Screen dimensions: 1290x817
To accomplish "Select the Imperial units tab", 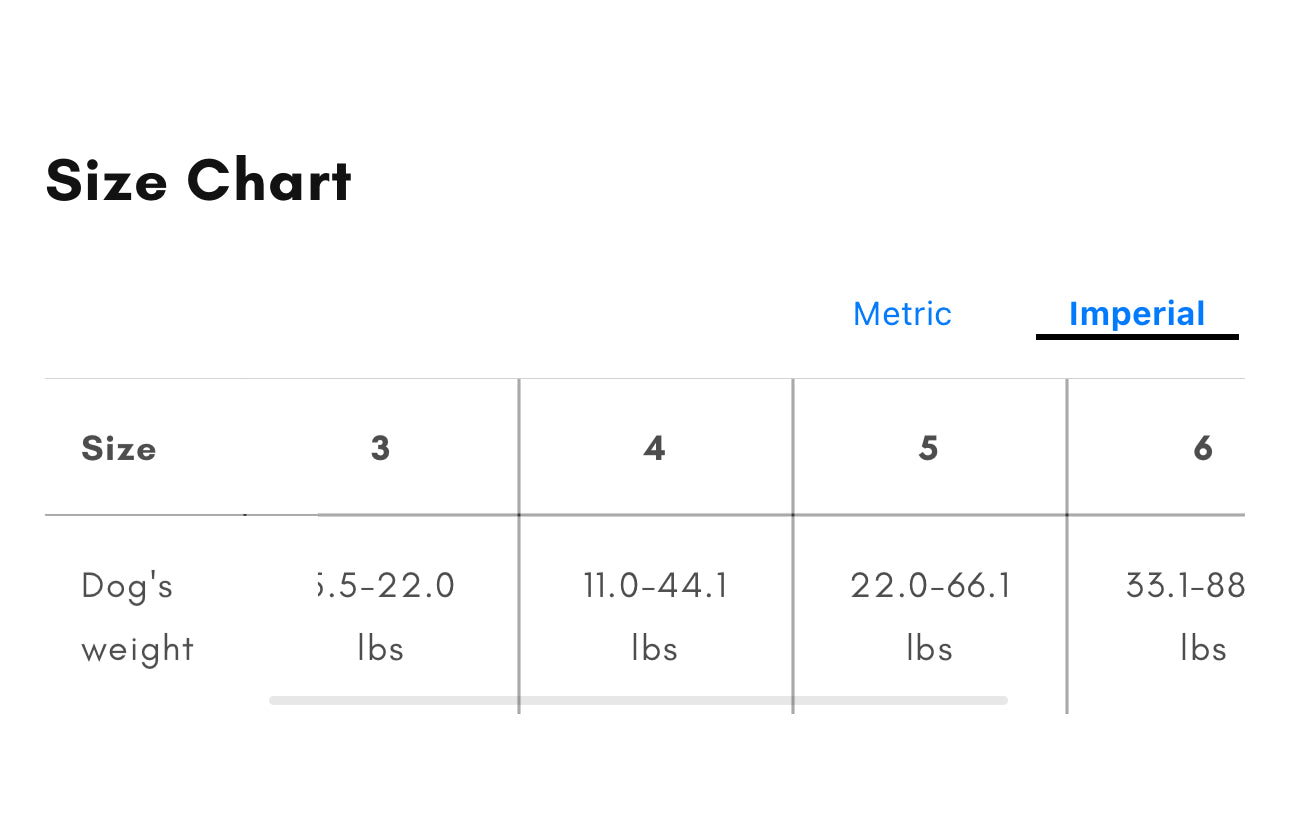I will [x=1137, y=314].
